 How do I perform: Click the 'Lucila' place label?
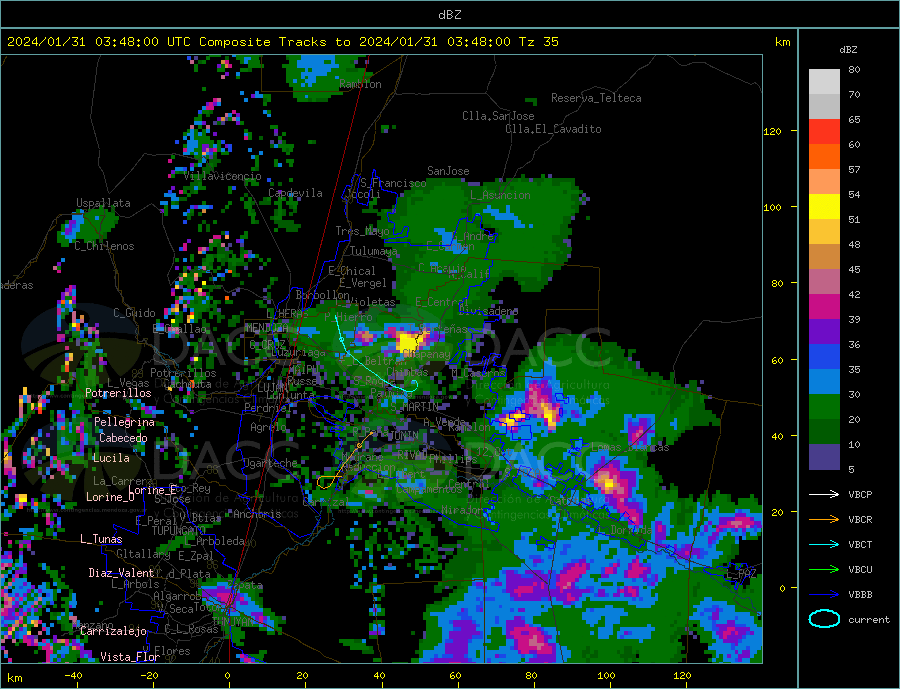coord(111,458)
